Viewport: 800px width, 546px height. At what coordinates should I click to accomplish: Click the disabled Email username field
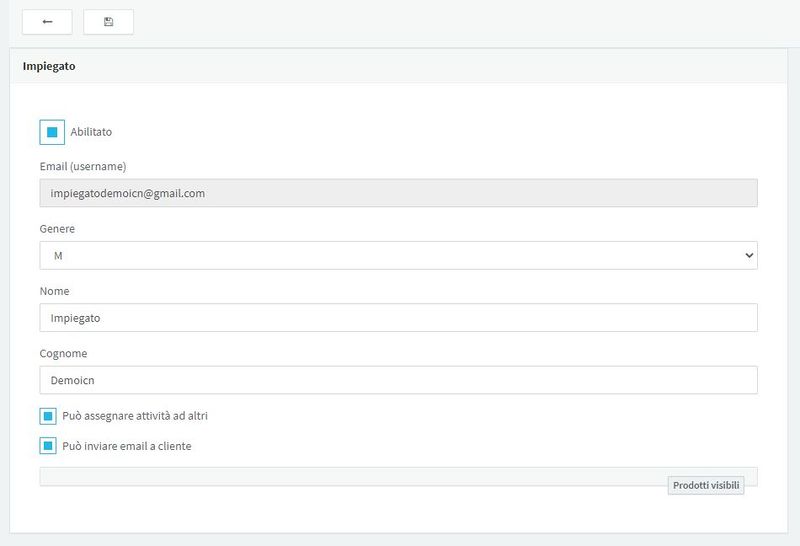coord(398,193)
